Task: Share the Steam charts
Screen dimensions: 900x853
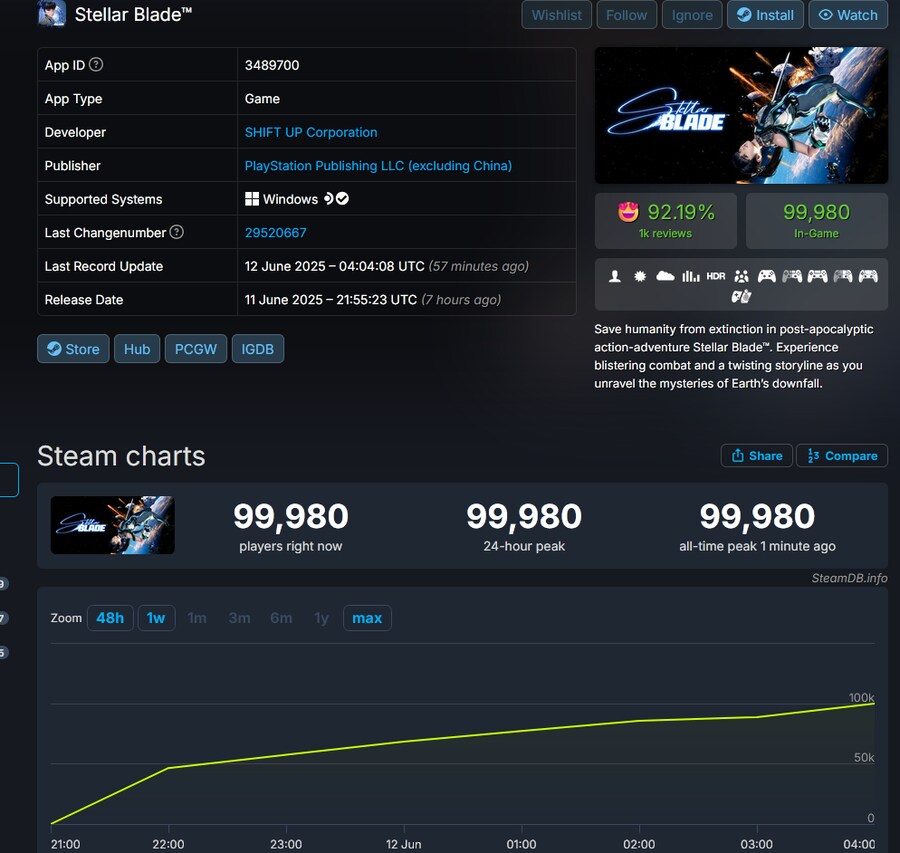Action: (757, 455)
